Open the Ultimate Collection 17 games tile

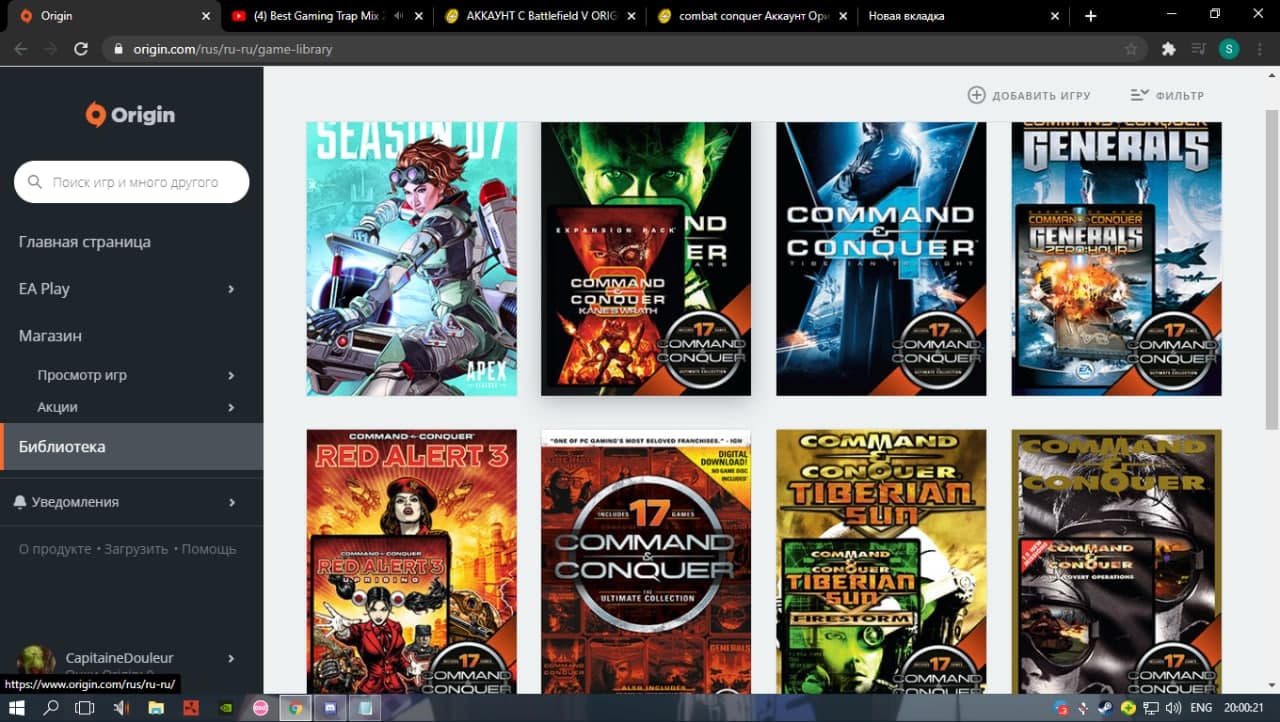(646, 562)
